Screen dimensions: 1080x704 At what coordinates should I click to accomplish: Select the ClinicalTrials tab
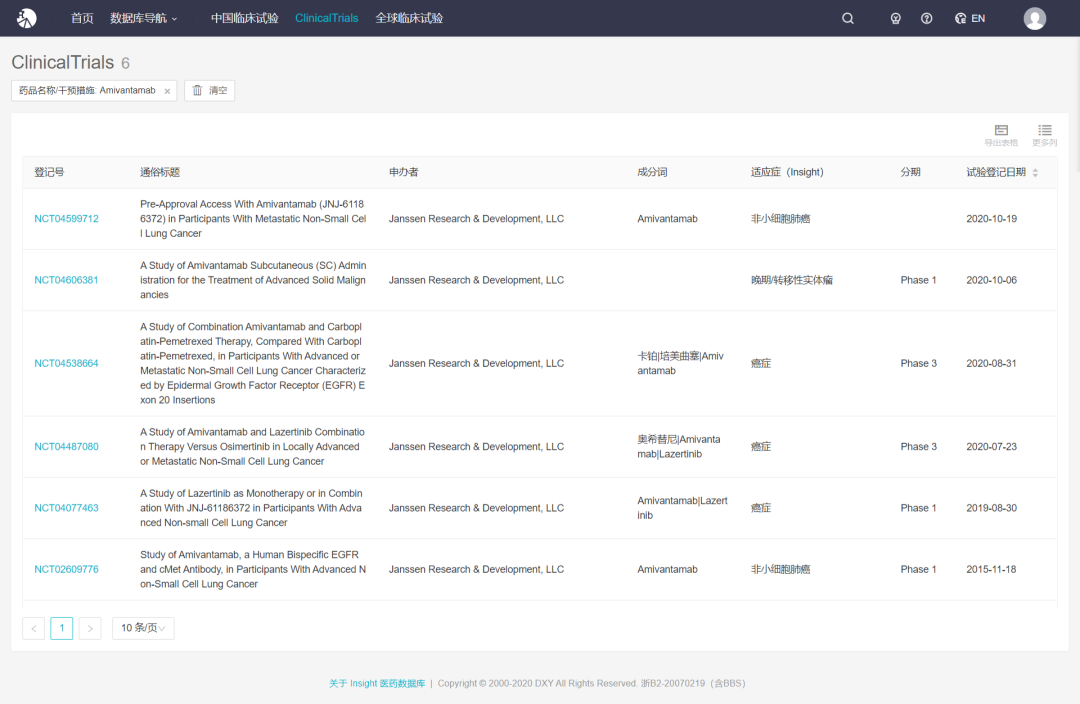coord(326,19)
